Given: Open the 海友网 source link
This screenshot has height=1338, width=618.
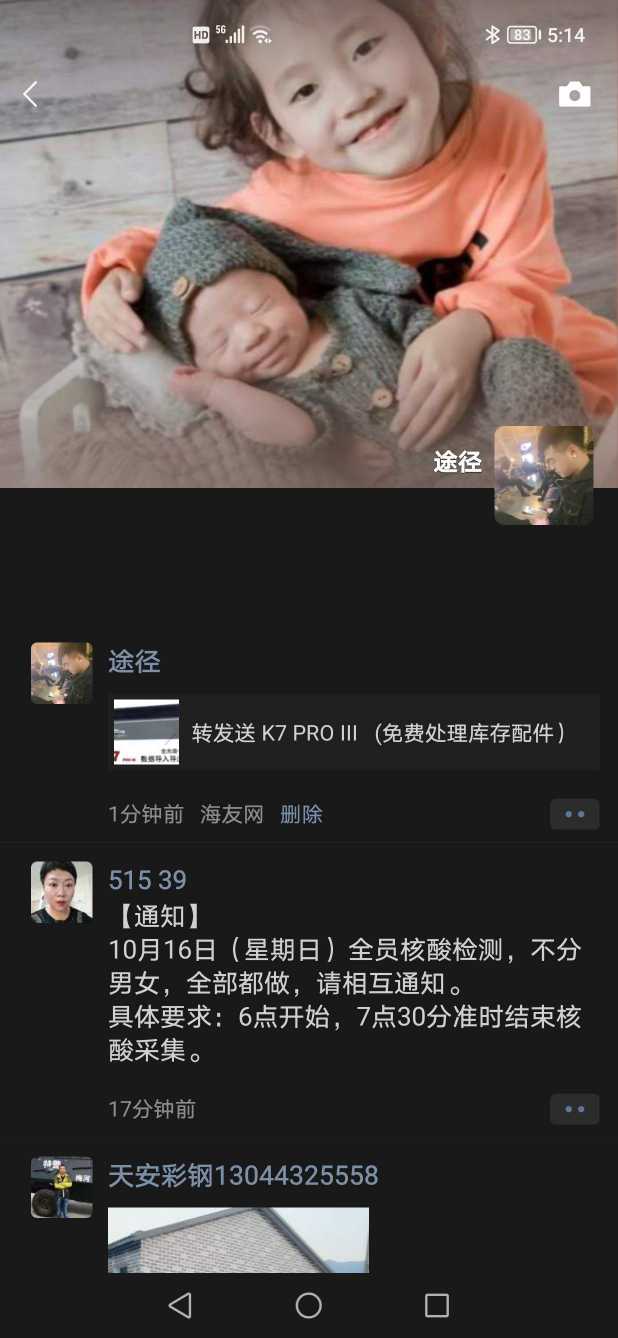Looking at the screenshot, I should [x=232, y=815].
